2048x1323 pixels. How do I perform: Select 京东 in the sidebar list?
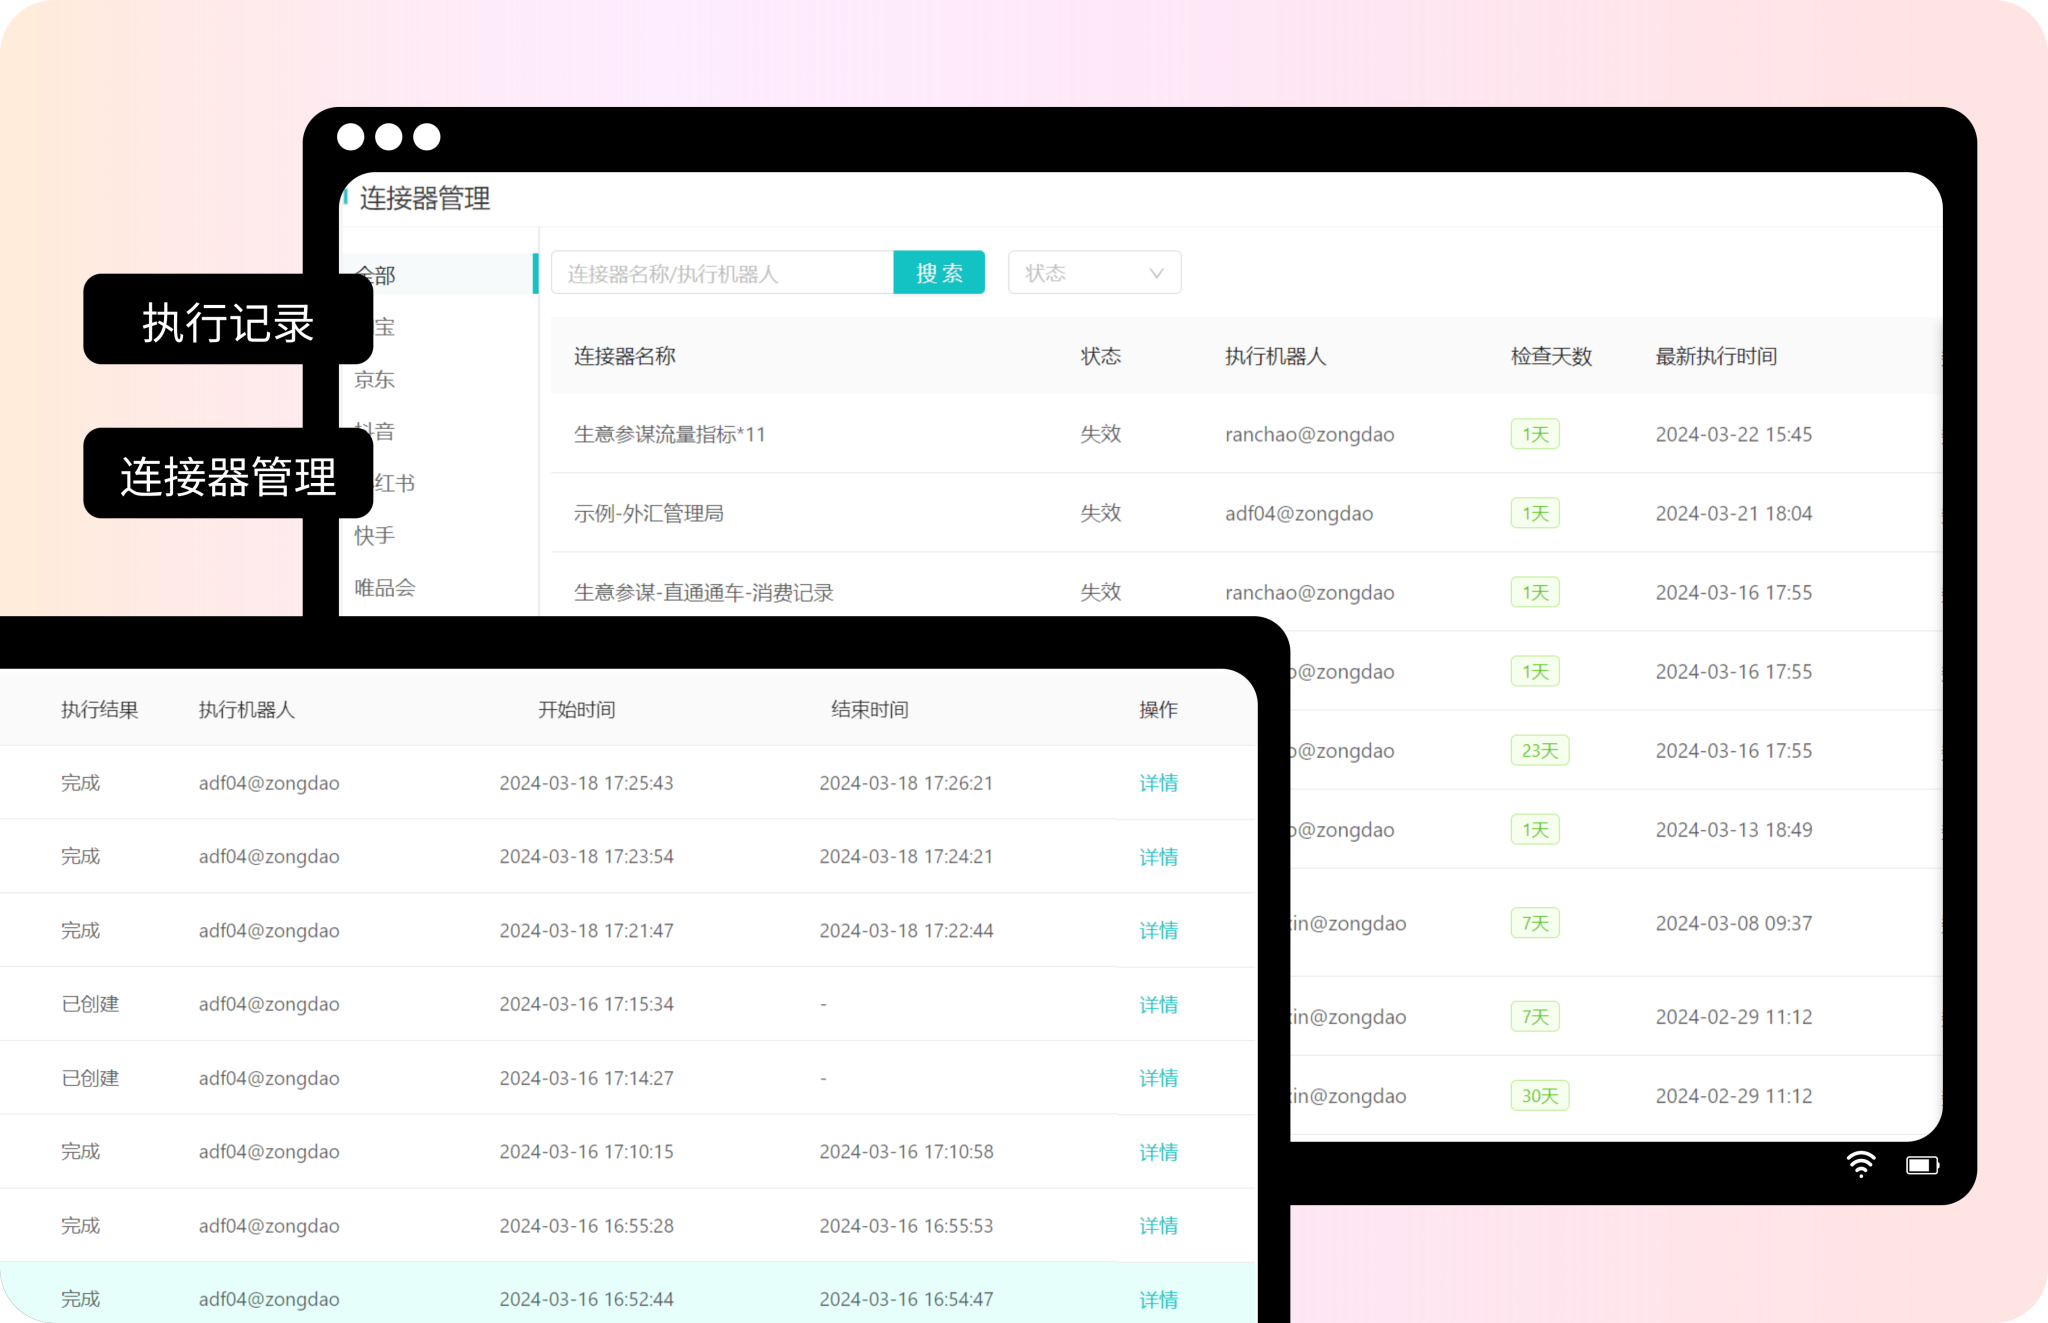pos(375,380)
